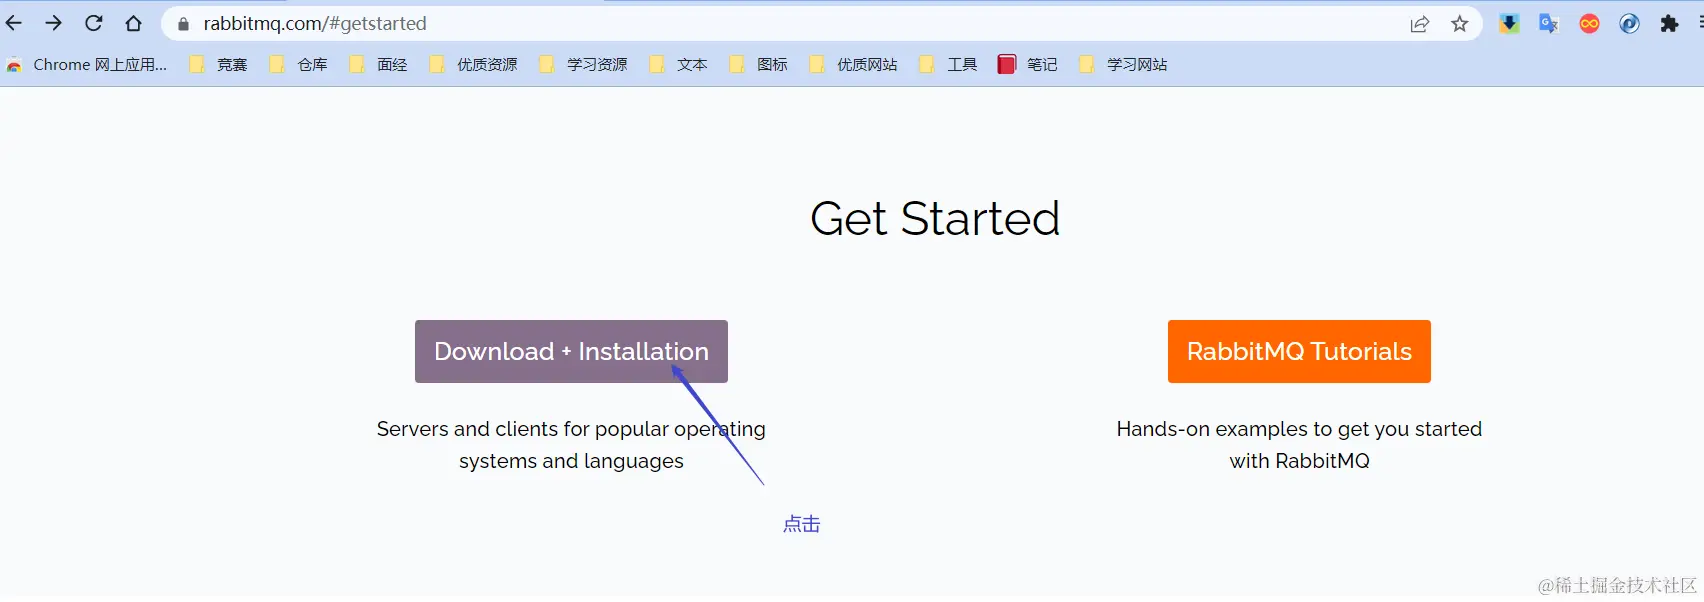
Task: Open the browser home page
Action: (x=133, y=23)
